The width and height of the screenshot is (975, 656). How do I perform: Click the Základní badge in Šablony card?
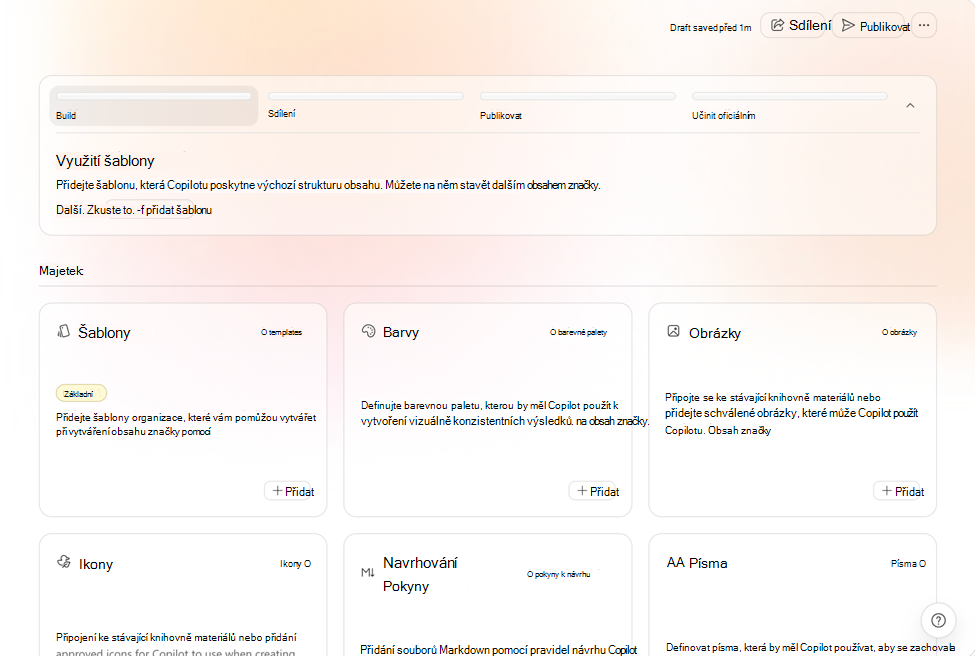point(81,394)
